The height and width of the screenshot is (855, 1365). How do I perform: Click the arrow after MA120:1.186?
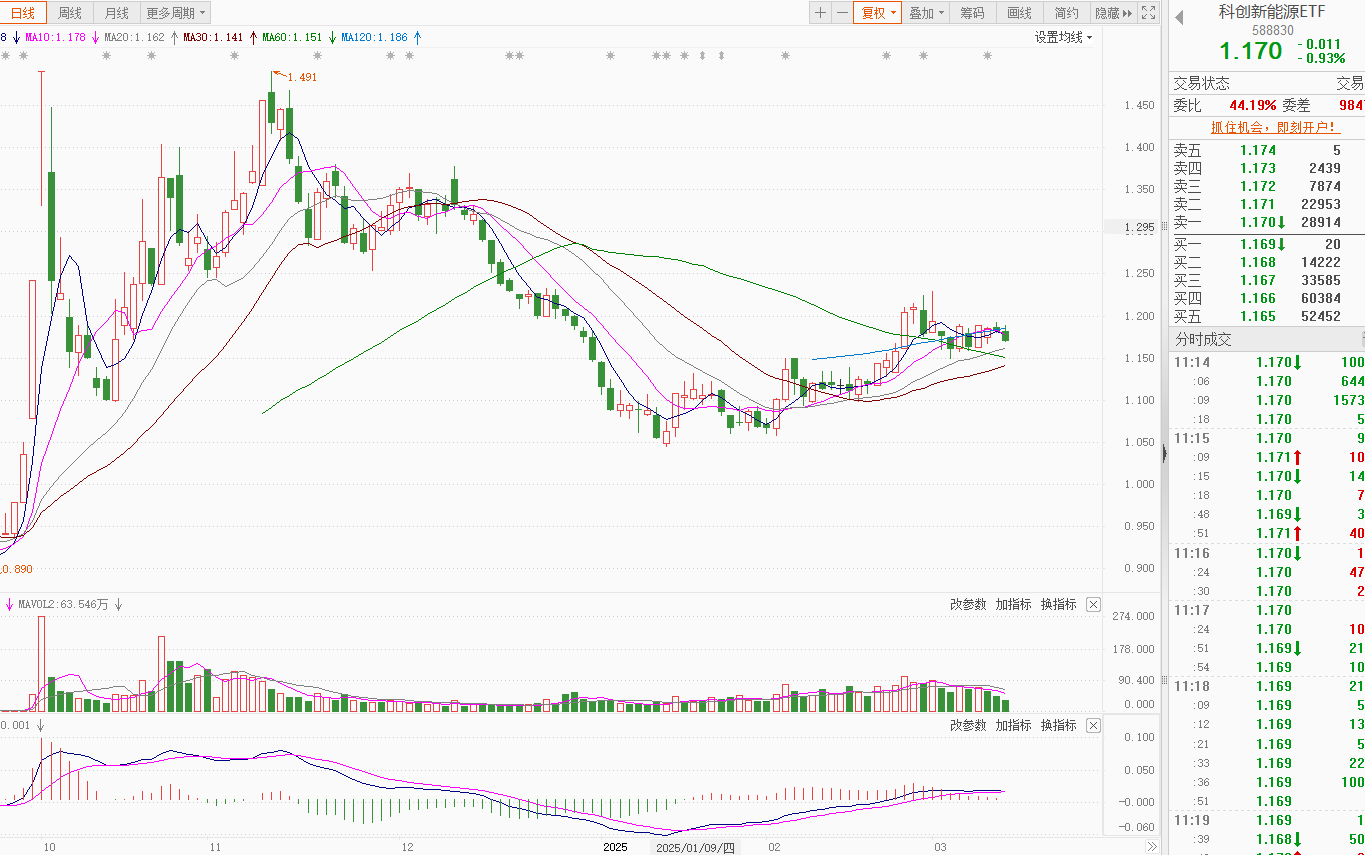pyautogui.click(x=417, y=37)
